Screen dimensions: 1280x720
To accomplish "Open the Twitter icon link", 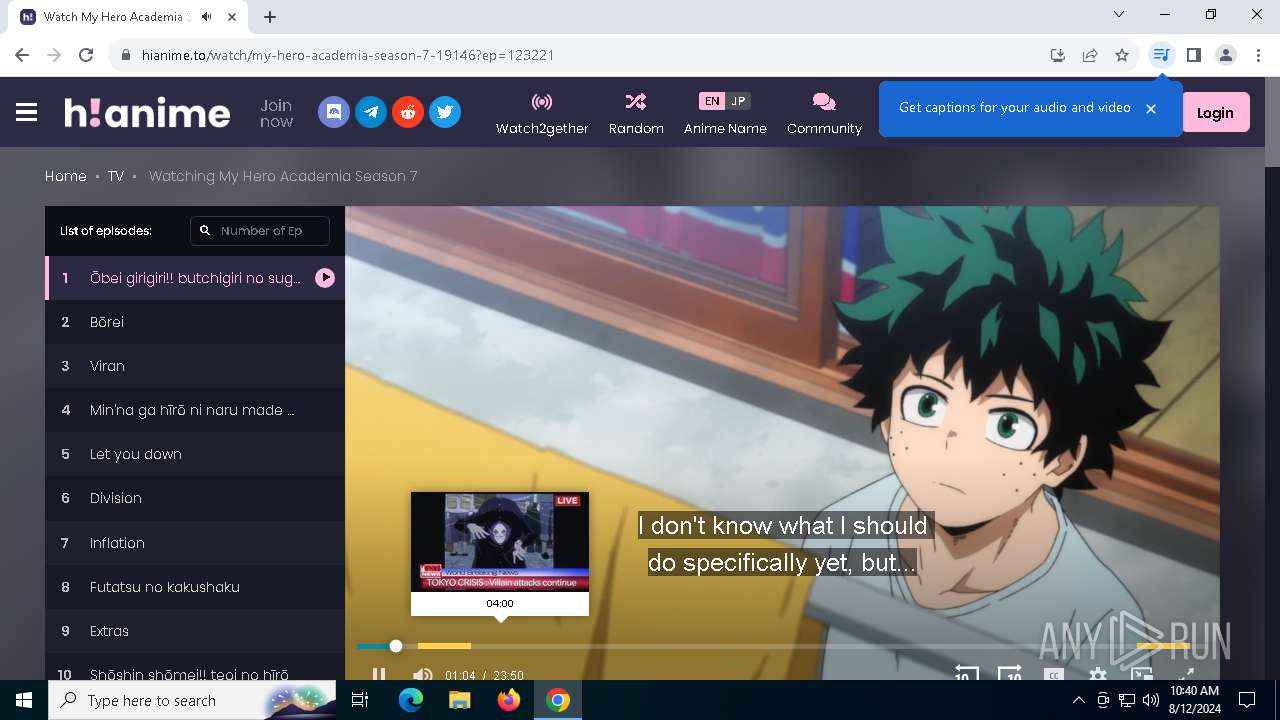I will pyautogui.click(x=445, y=112).
